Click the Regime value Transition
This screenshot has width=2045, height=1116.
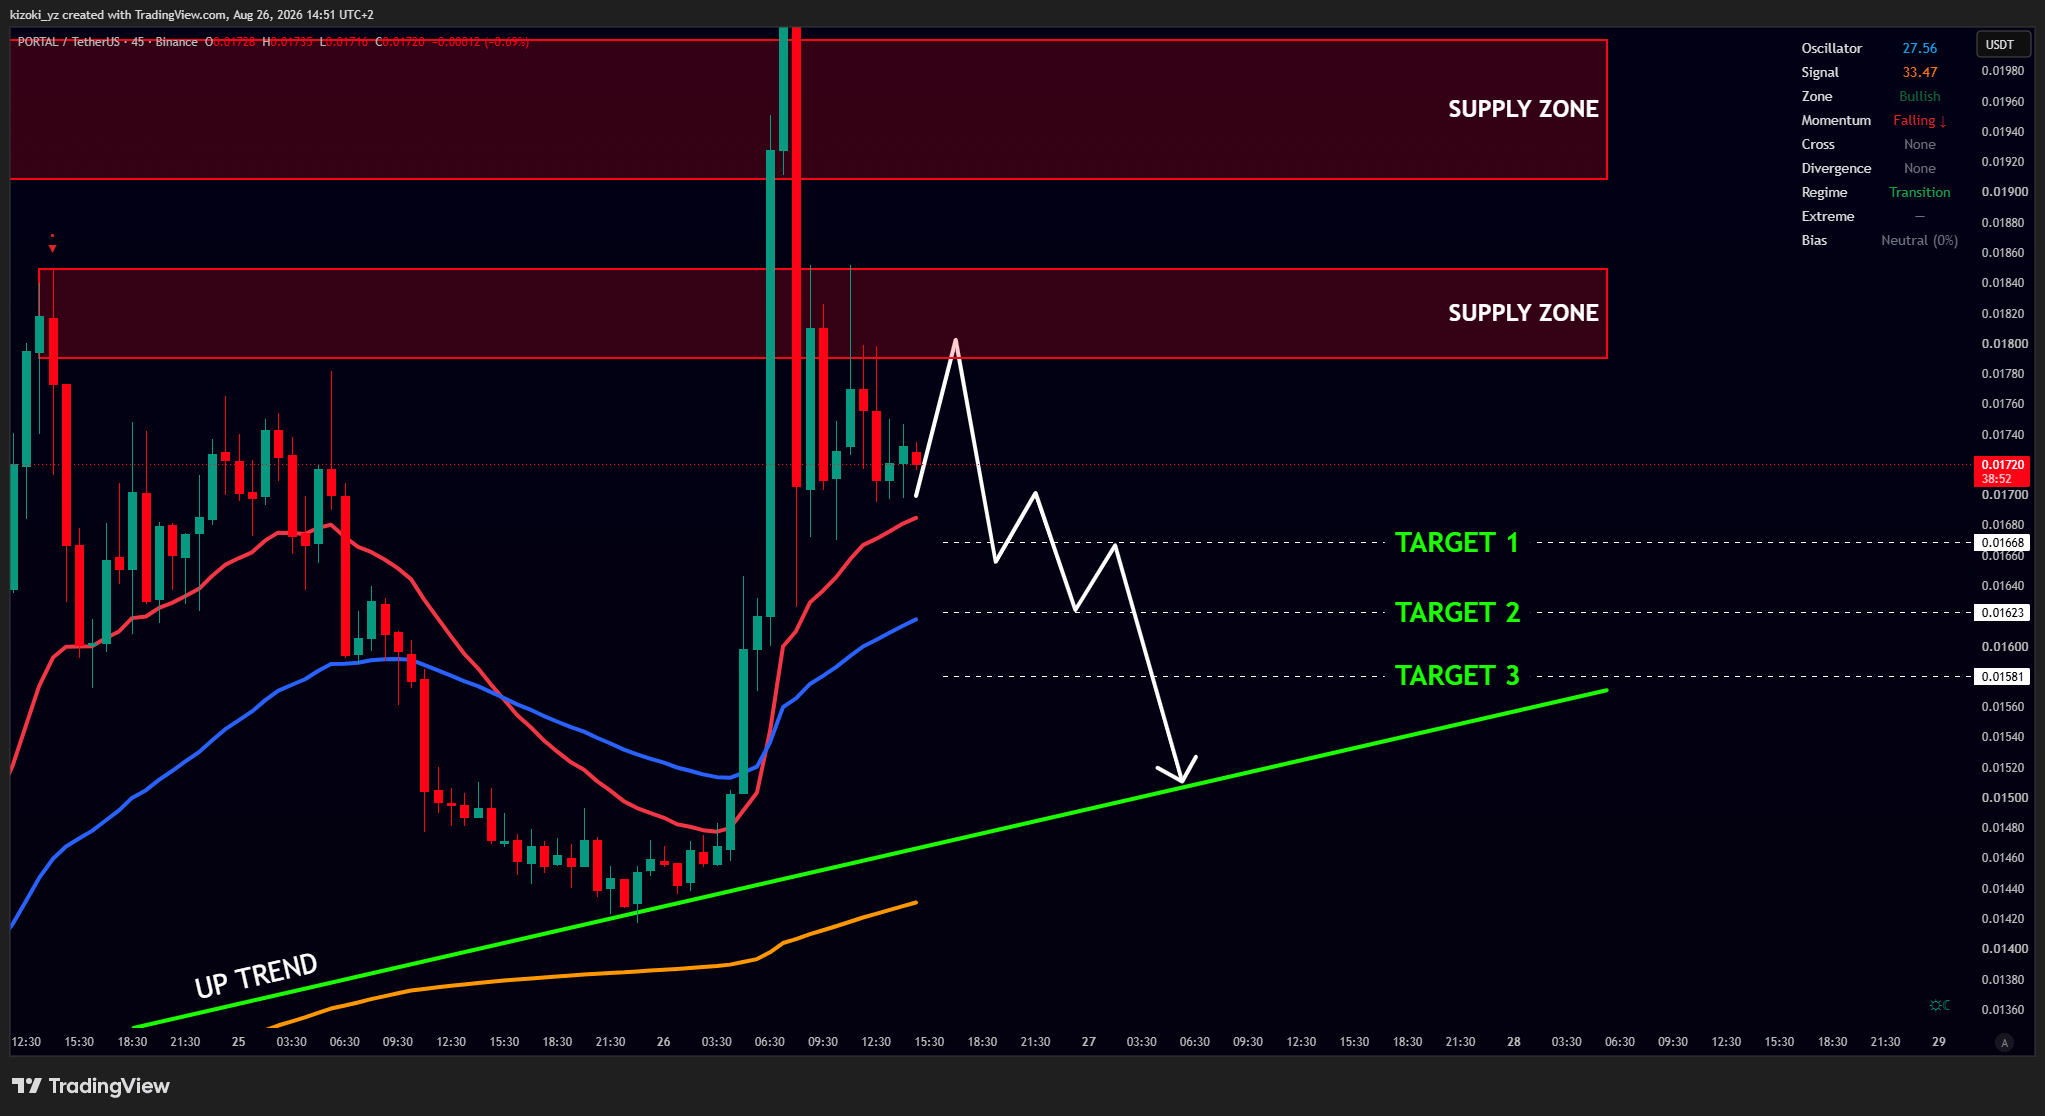[x=1919, y=192]
